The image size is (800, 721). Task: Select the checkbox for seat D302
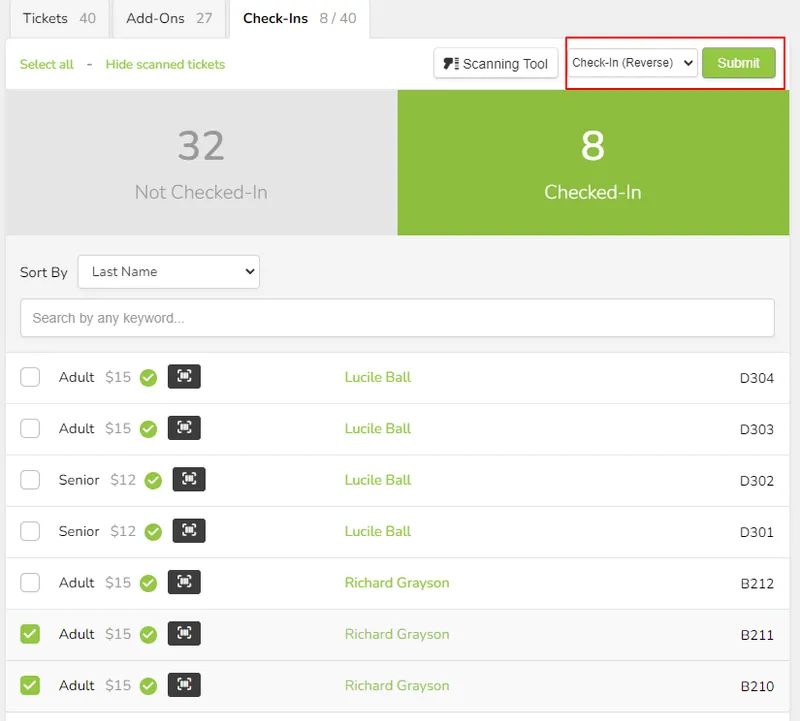pos(31,480)
